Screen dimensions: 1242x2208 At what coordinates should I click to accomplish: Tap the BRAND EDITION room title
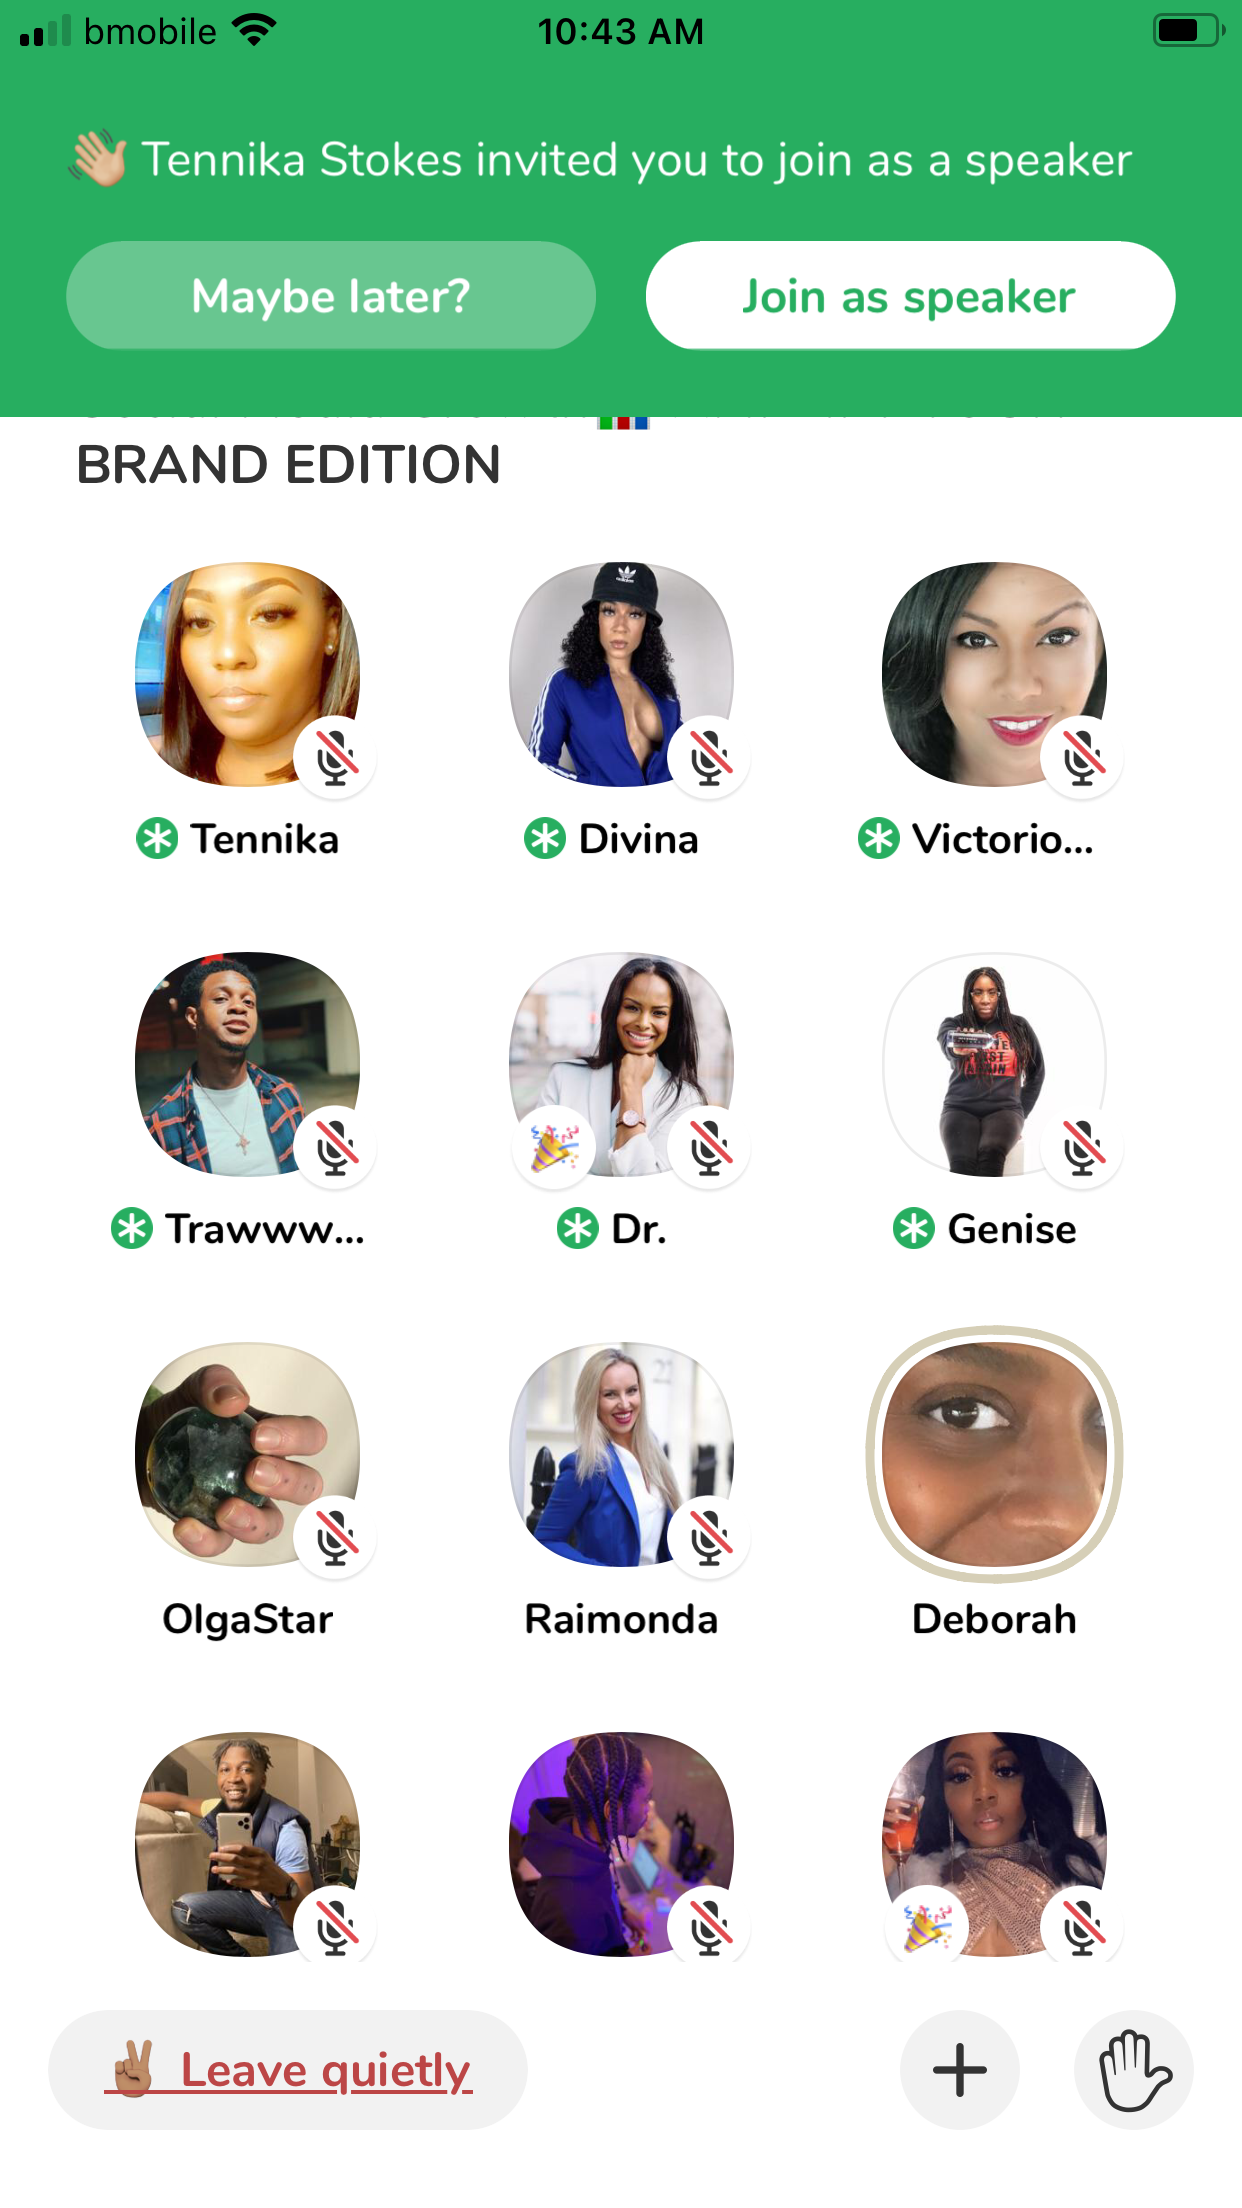click(288, 465)
